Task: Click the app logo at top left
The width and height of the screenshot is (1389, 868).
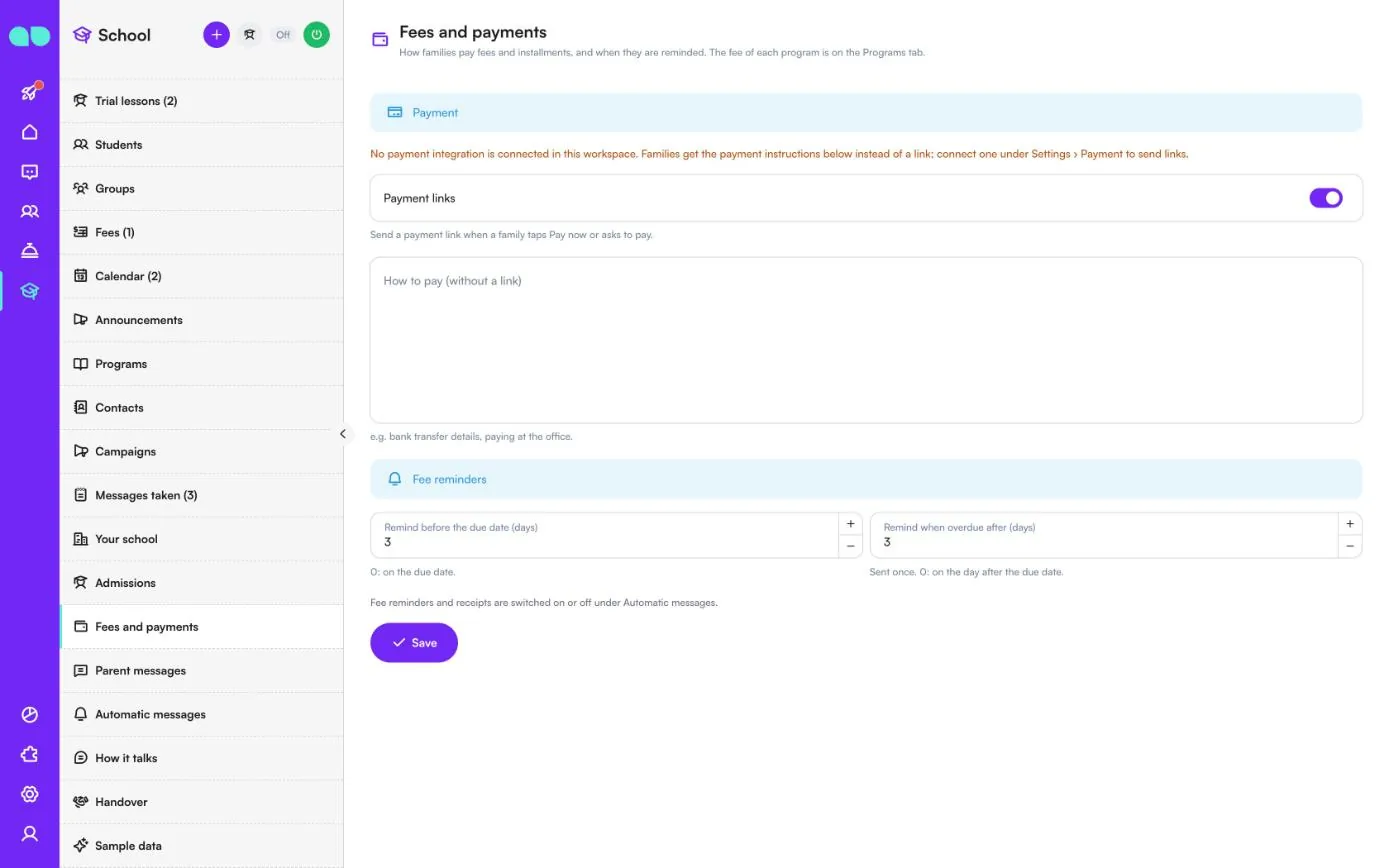Action: (x=30, y=36)
